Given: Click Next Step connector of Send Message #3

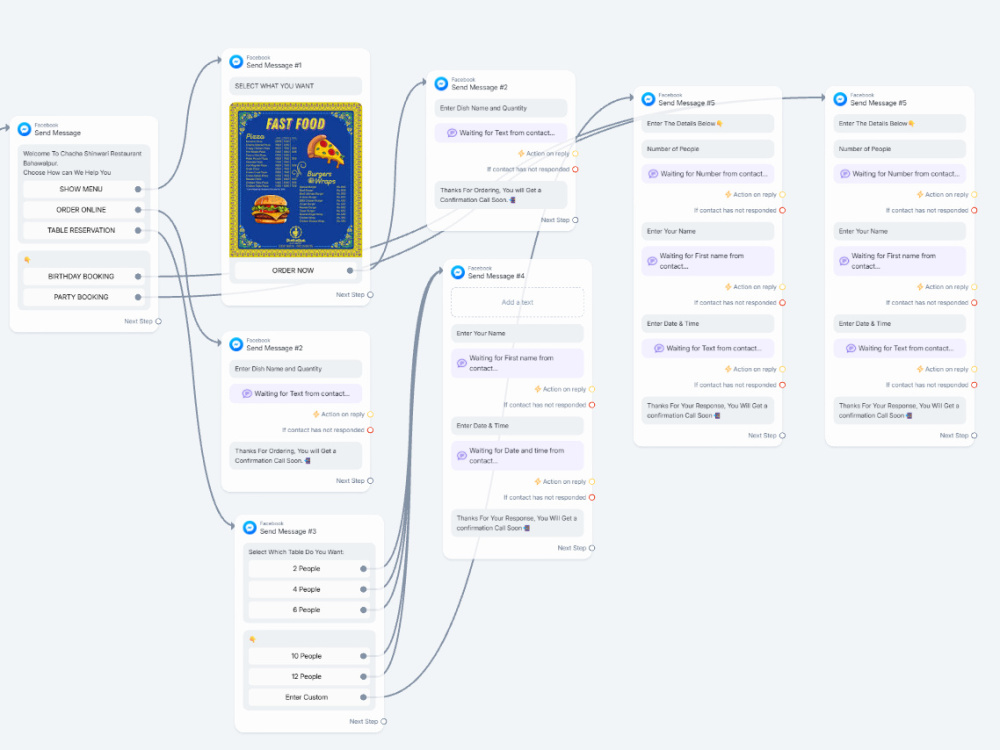Looking at the screenshot, I should (384, 722).
